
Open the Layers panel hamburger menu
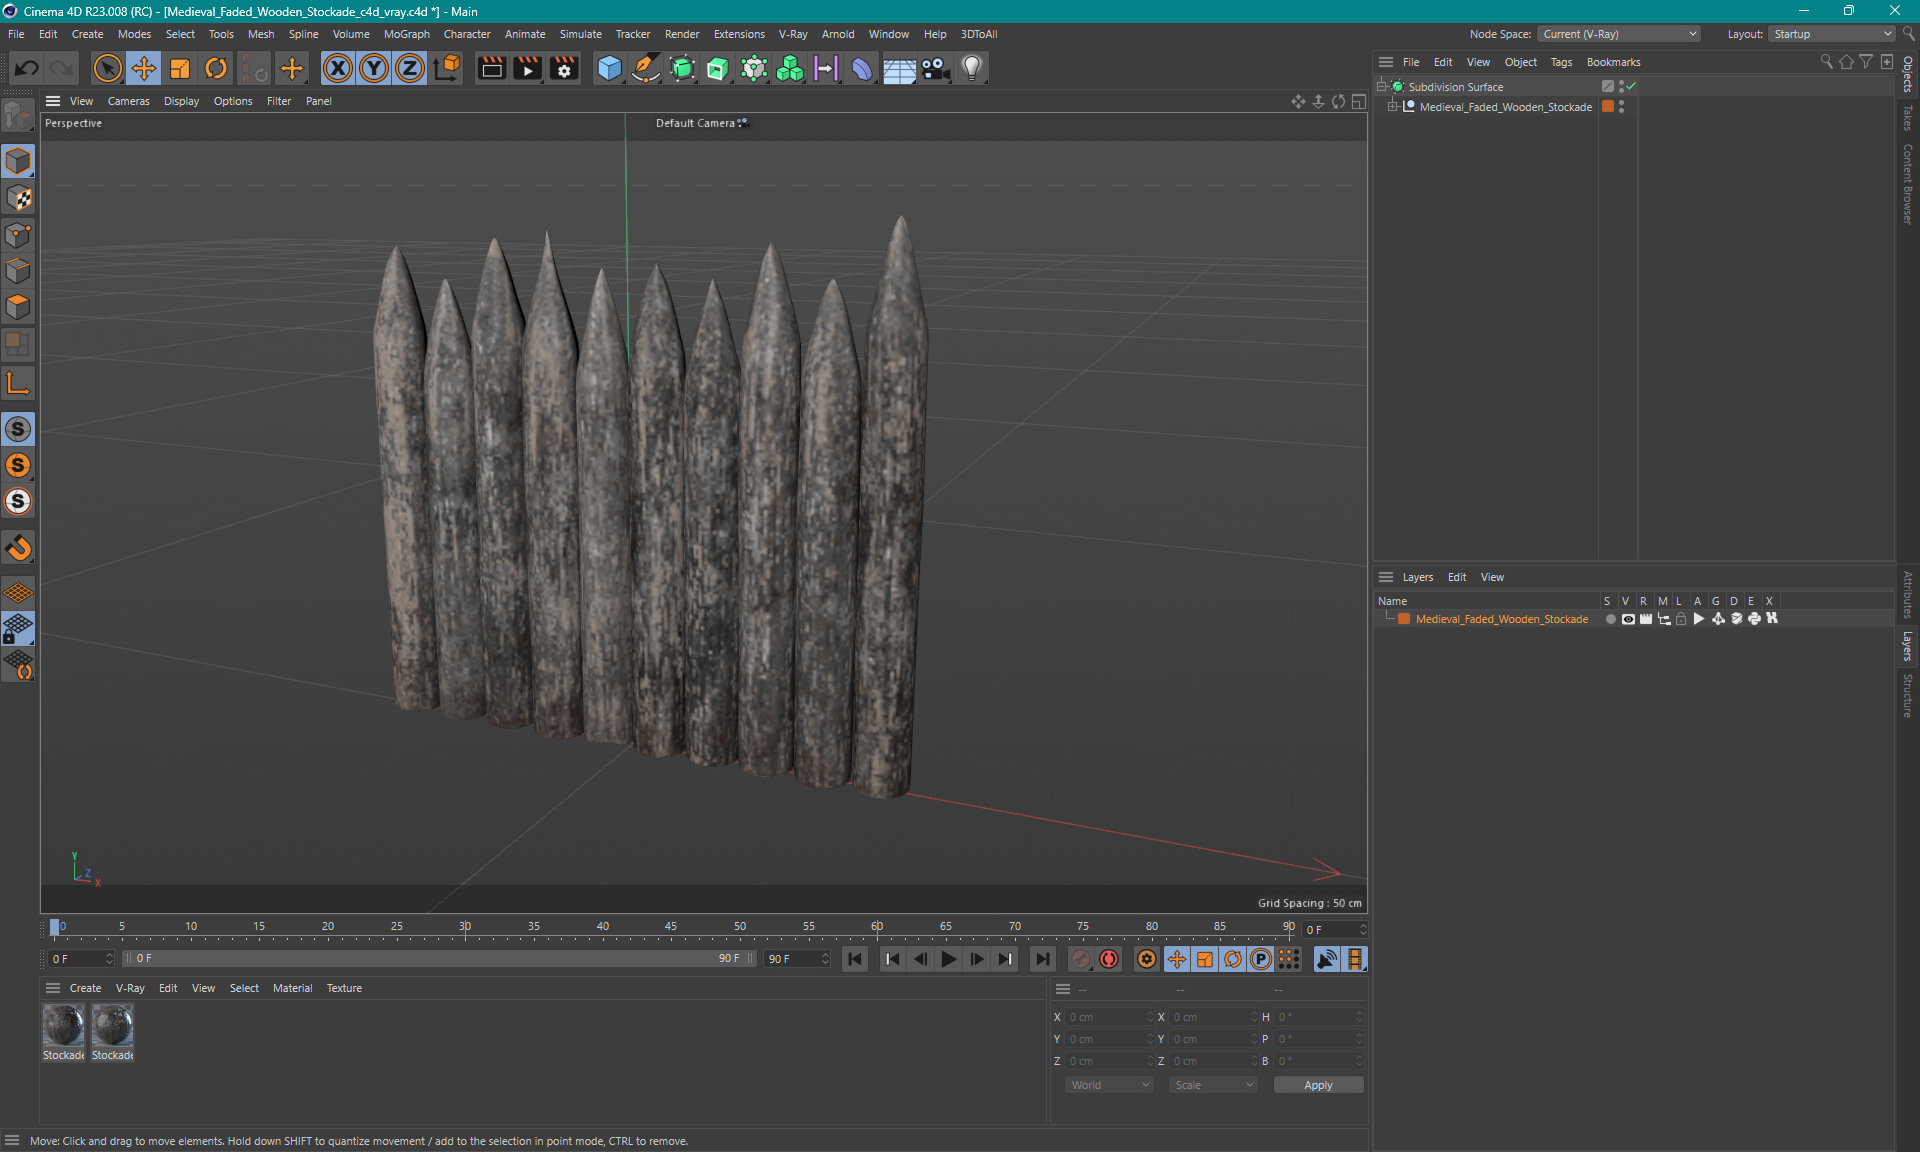point(1386,577)
